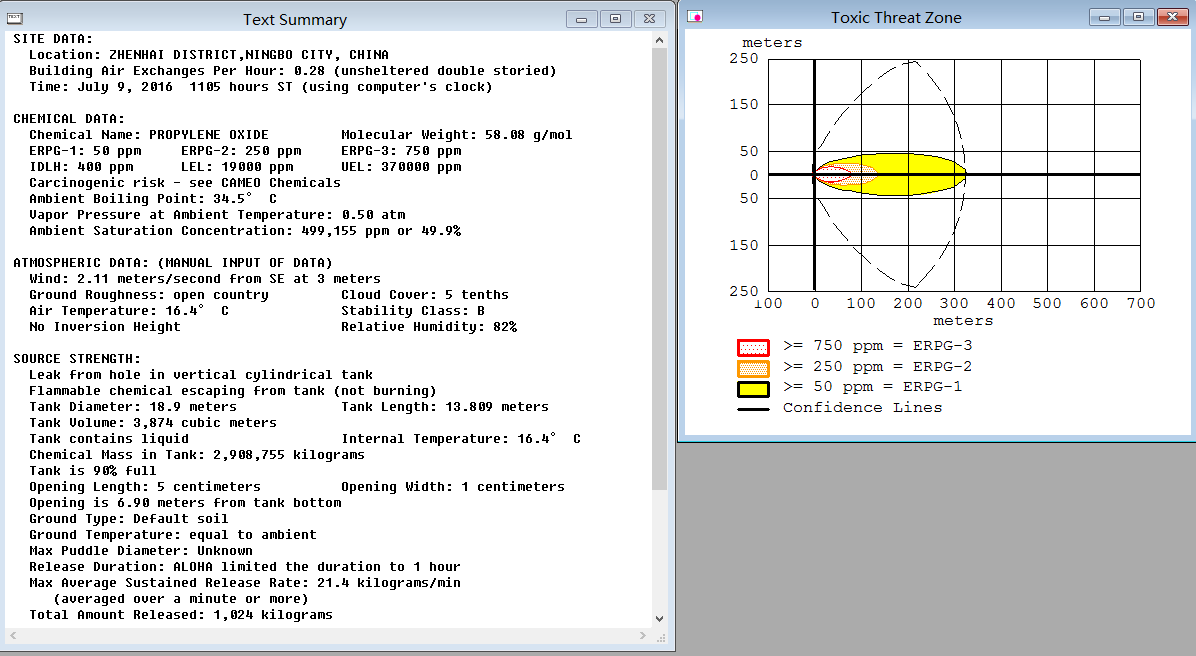
Task: Click the Toxic Threat Zone window system icon
Action: click(695, 16)
